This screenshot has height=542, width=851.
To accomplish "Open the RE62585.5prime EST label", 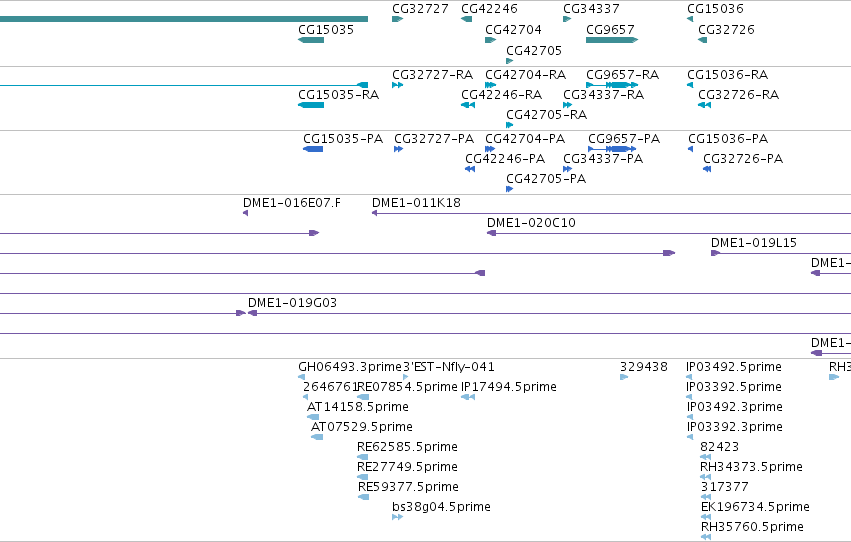I will pyautogui.click(x=407, y=447).
